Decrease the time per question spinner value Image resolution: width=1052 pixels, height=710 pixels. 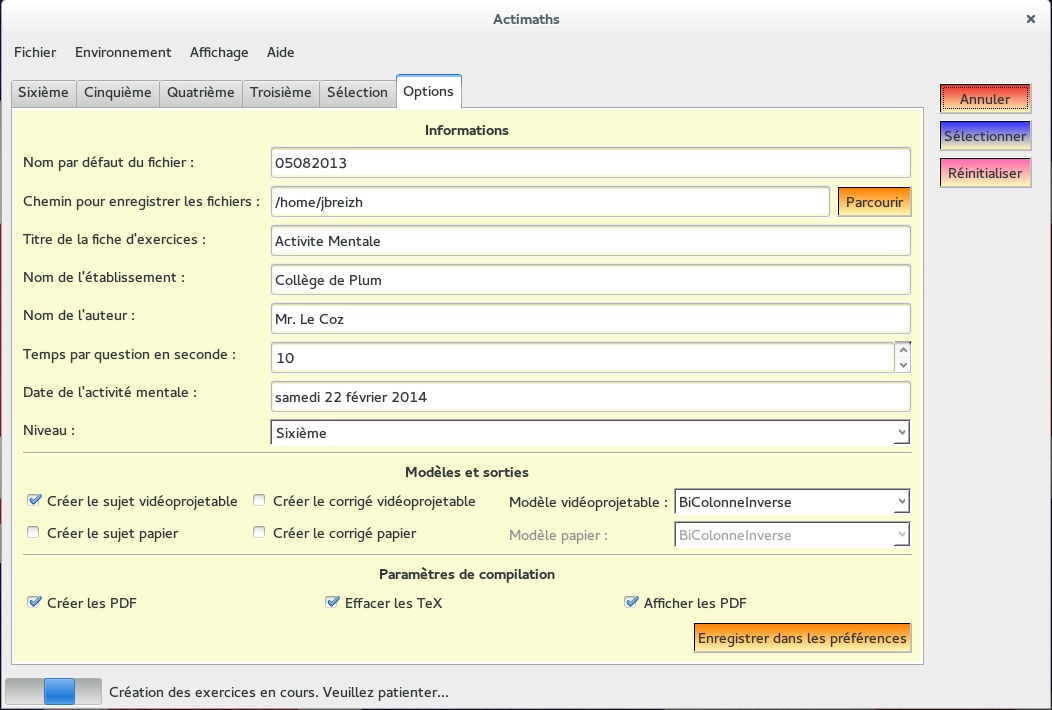[x=903, y=365]
